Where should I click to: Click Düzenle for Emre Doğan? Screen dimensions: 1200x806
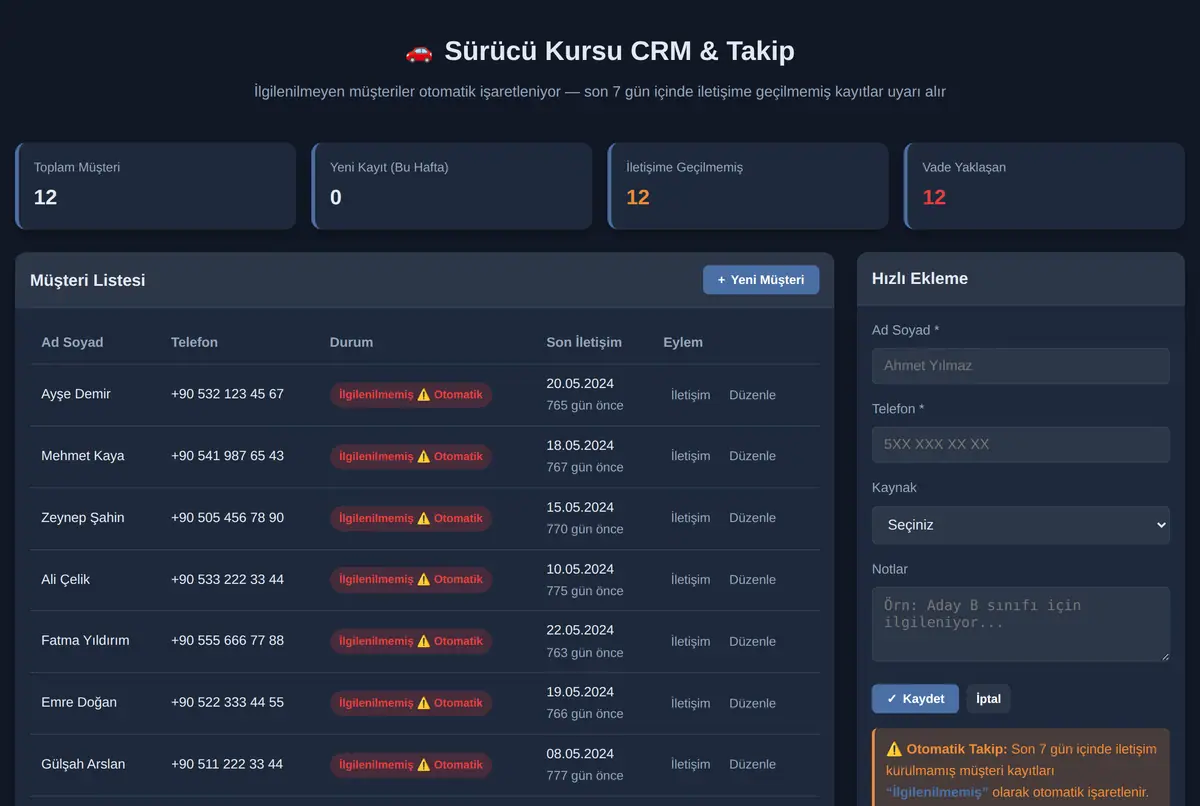(x=752, y=703)
